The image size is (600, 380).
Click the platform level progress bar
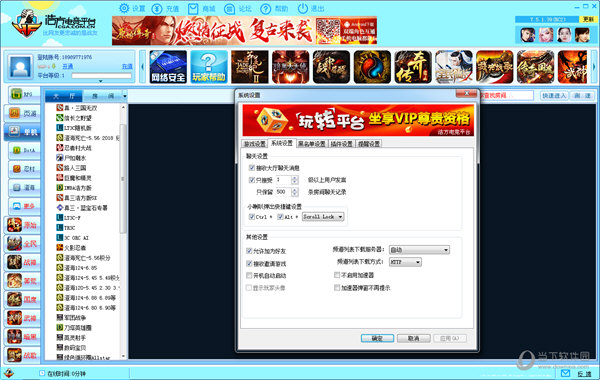point(101,76)
